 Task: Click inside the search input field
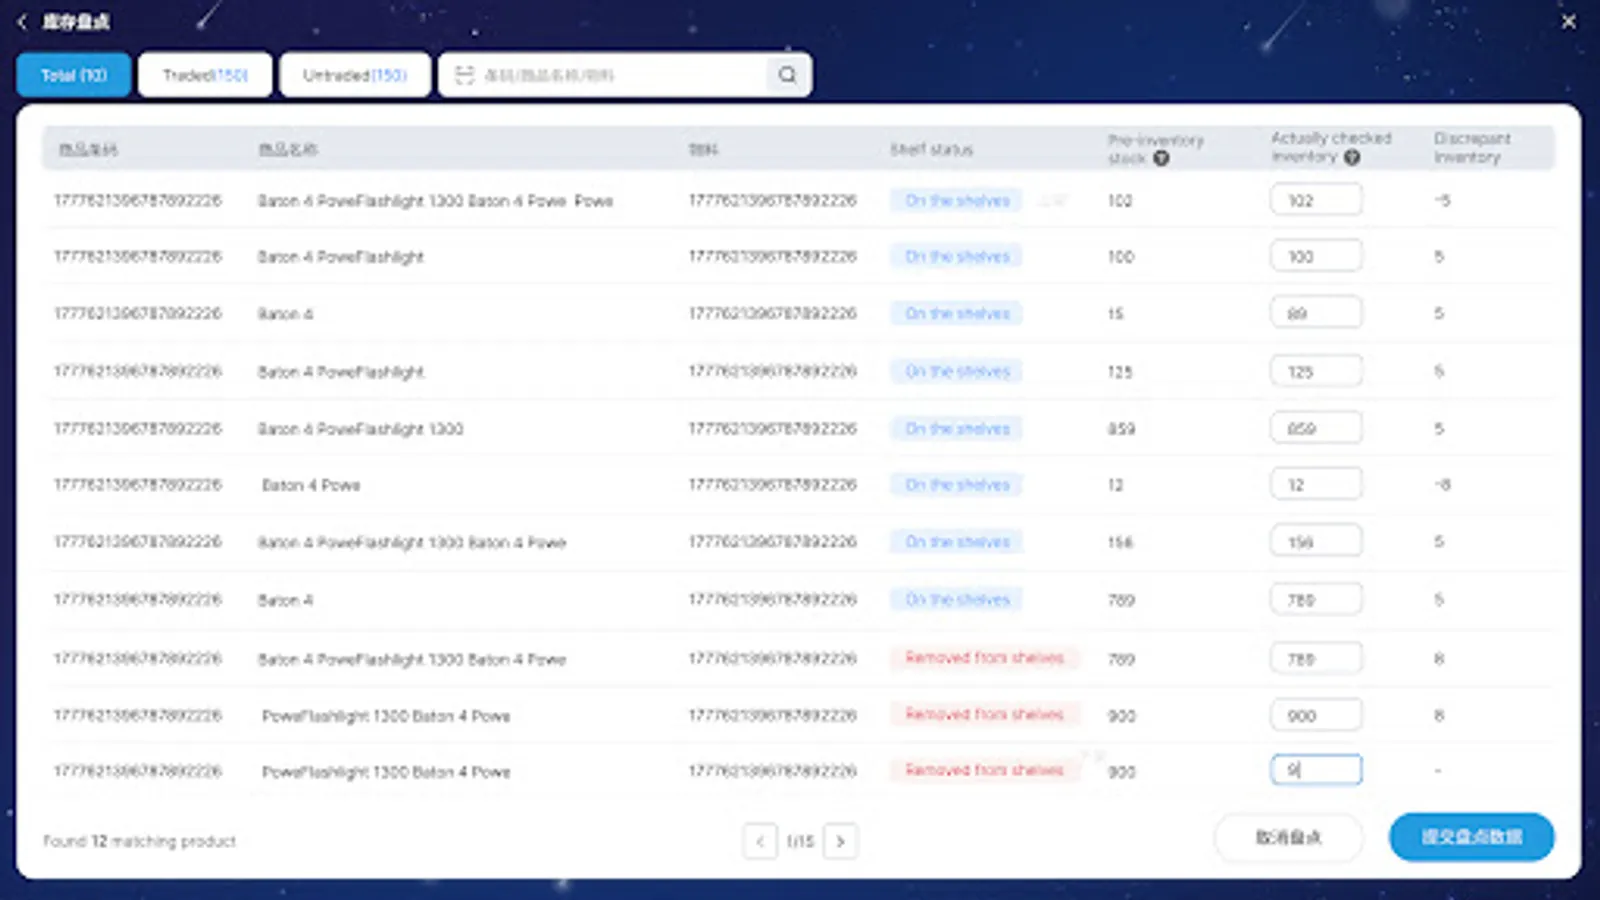(600, 74)
